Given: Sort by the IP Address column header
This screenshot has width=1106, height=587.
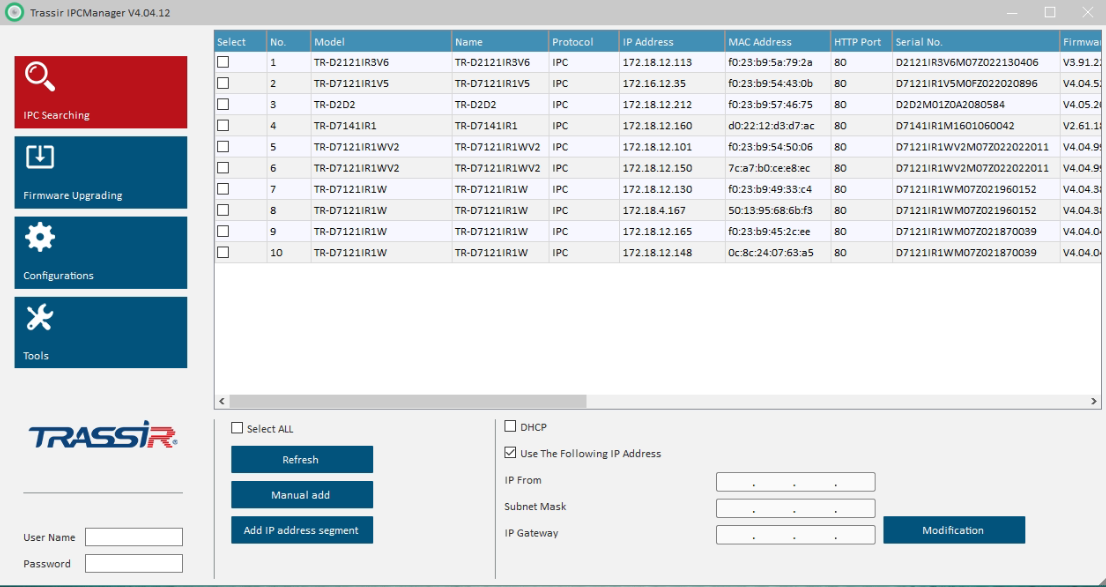Looking at the screenshot, I should [672, 42].
